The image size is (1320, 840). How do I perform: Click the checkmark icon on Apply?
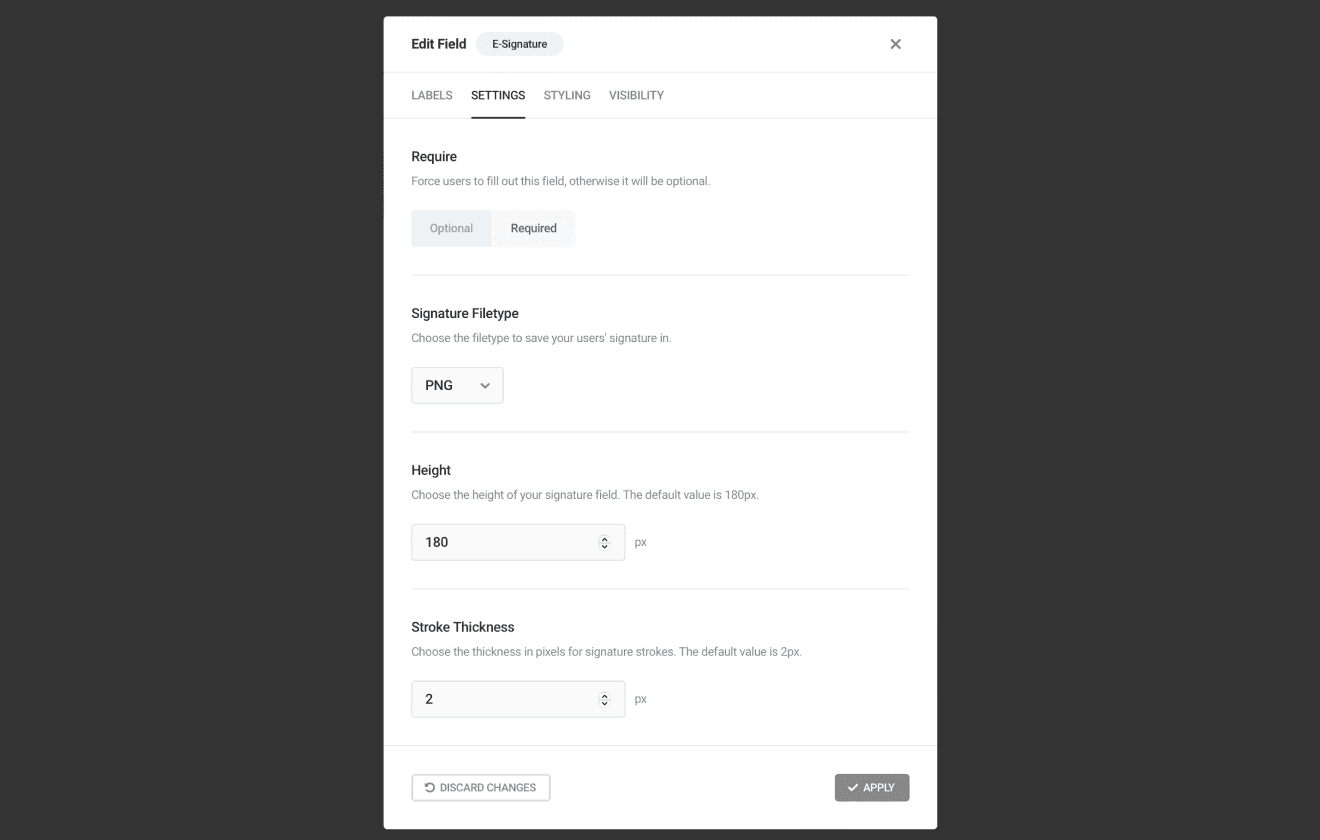853,788
